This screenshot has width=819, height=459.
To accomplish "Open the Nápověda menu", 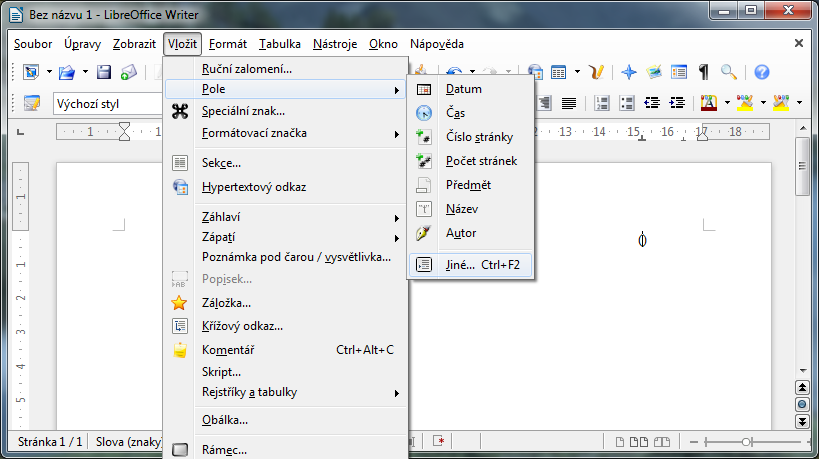I will (x=437, y=44).
